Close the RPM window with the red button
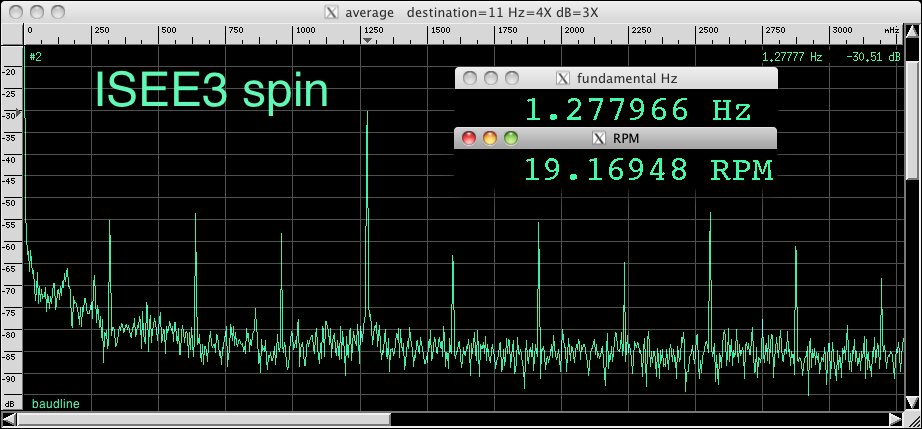Viewport: 922px width, 429px height. click(x=469, y=138)
